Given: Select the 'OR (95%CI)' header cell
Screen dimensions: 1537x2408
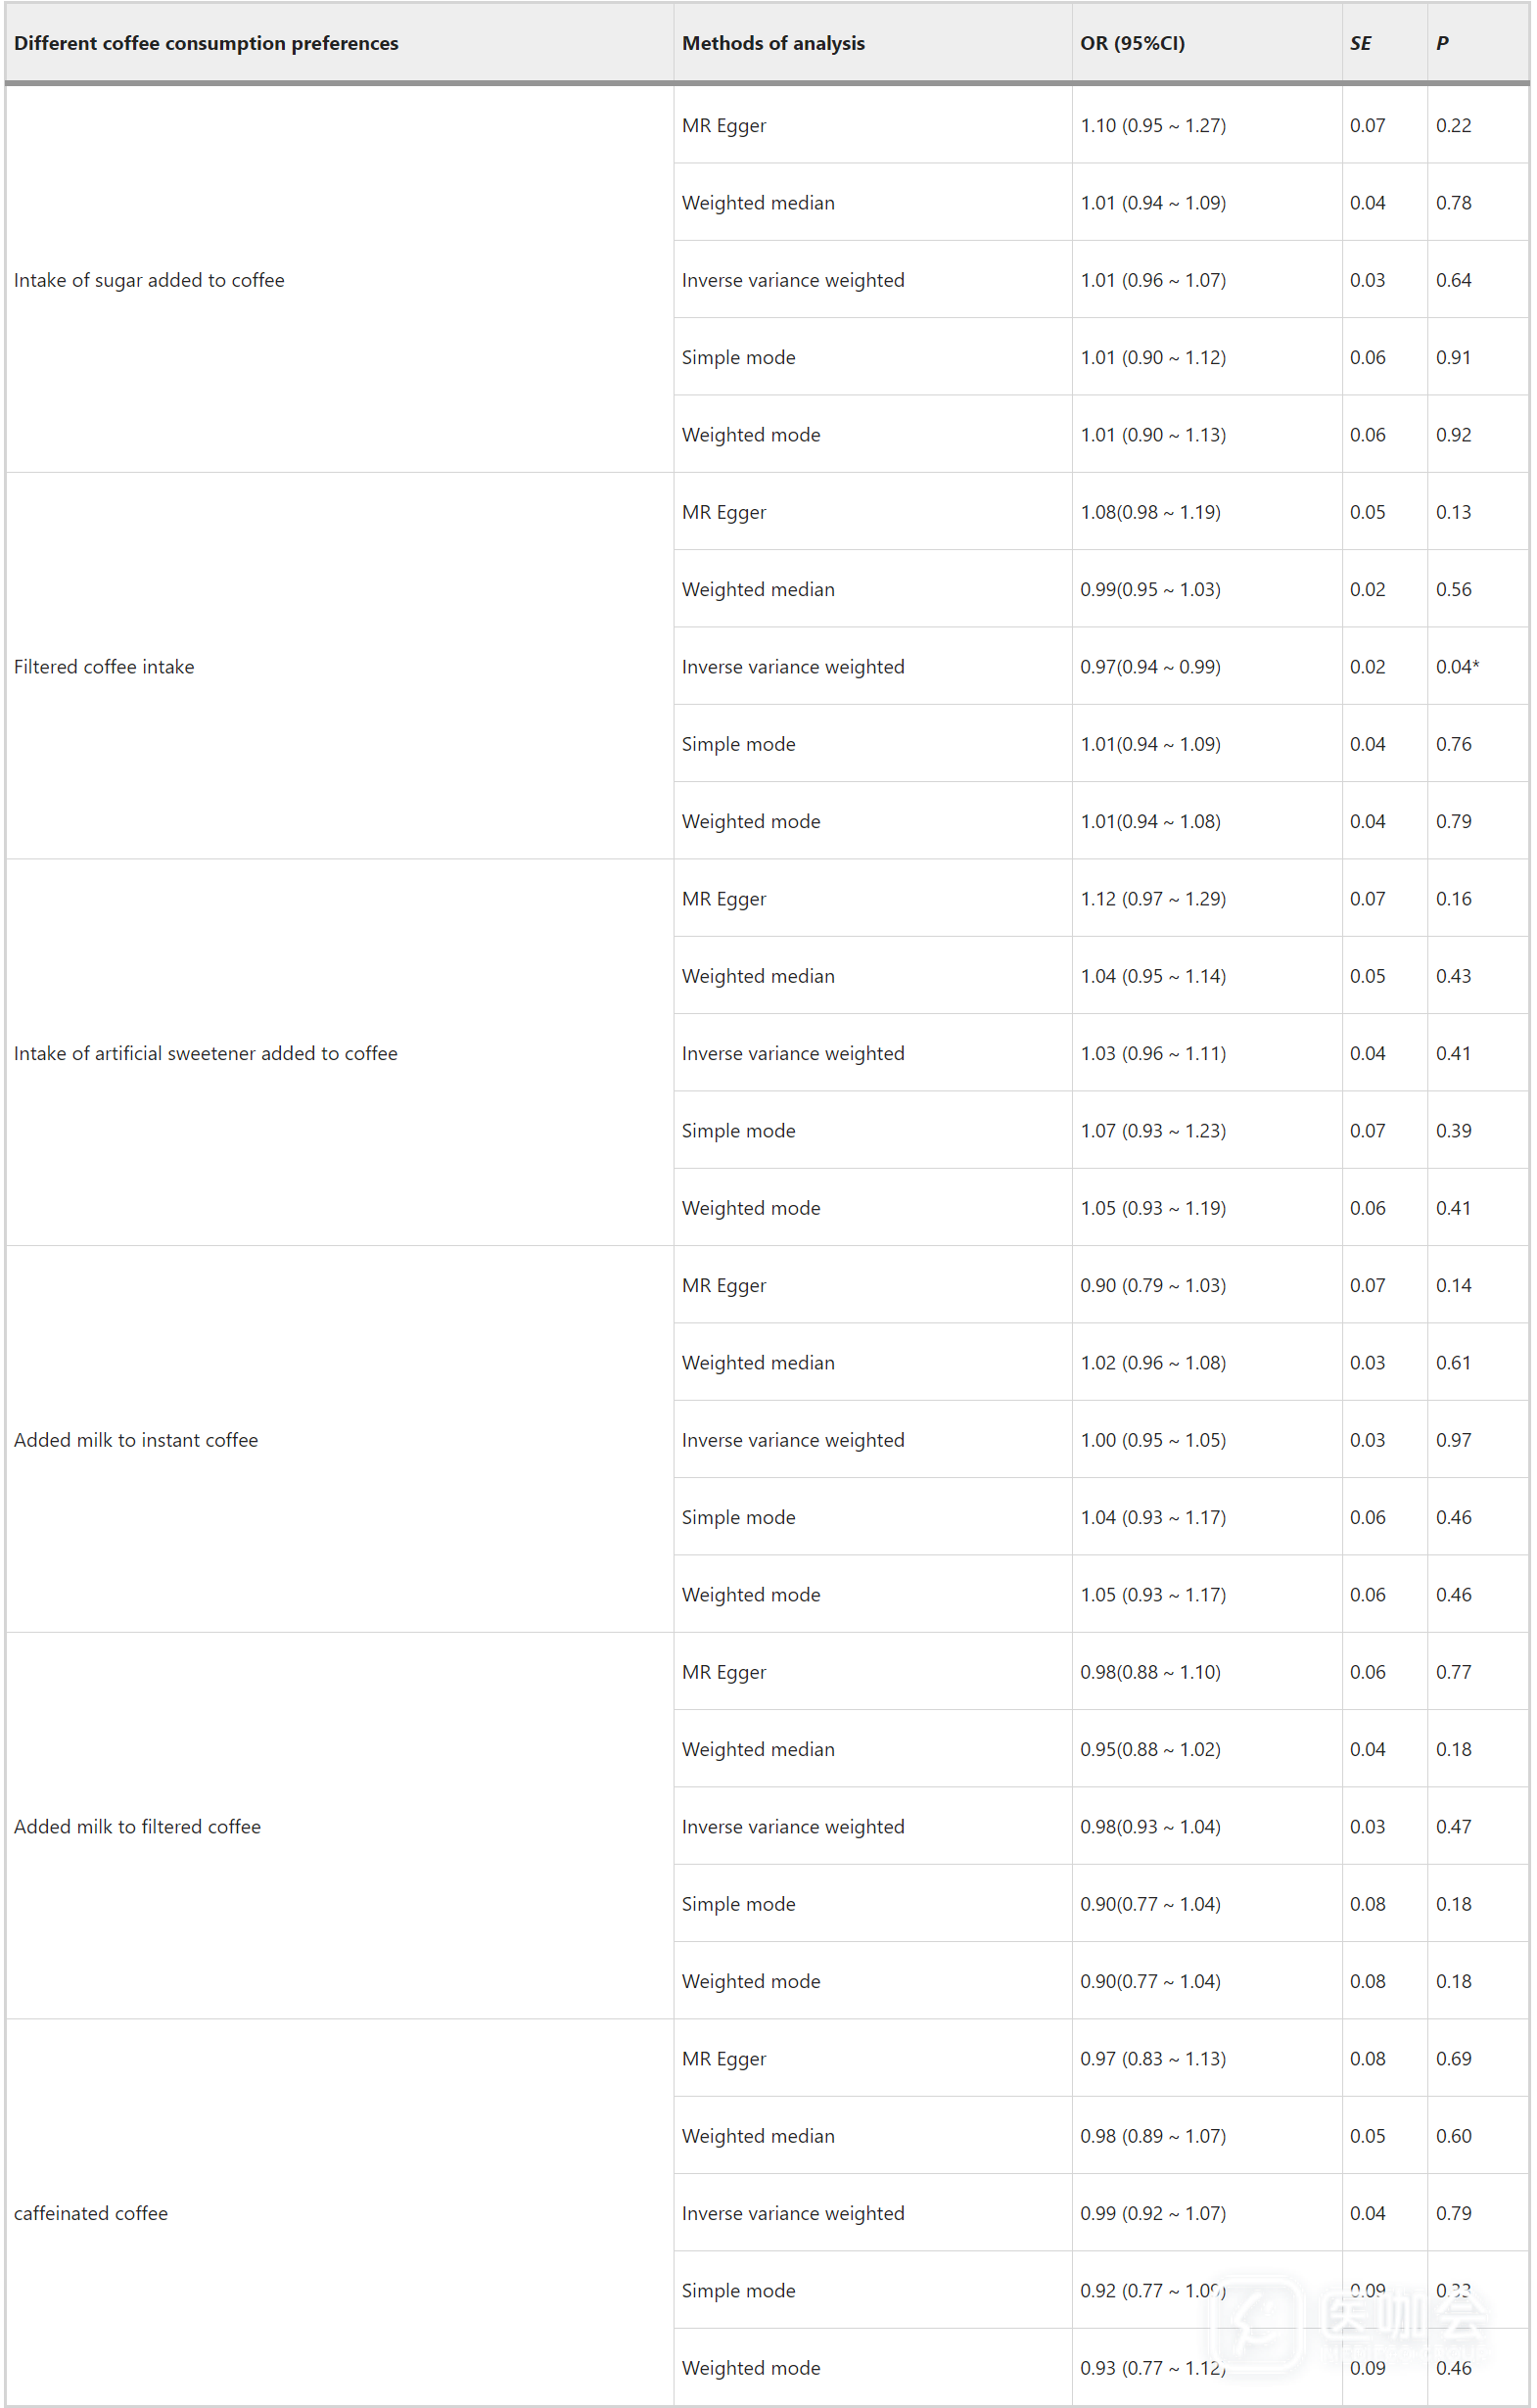Looking at the screenshot, I should click(x=1132, y=43).
